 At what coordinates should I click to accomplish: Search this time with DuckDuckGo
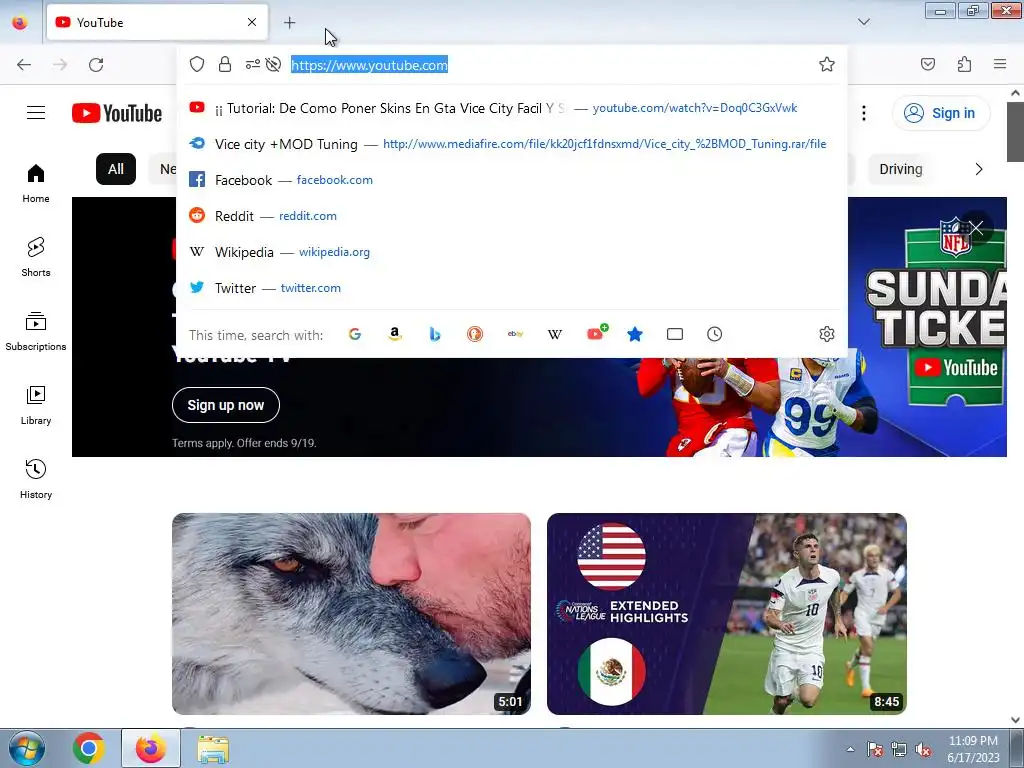475,334
